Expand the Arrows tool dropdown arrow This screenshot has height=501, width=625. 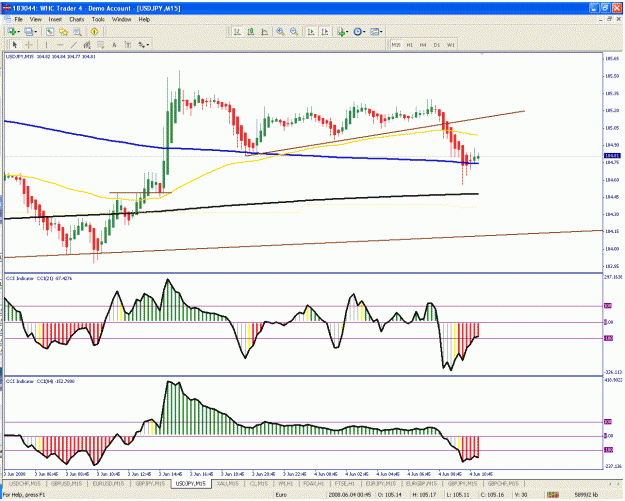[148, 45]
